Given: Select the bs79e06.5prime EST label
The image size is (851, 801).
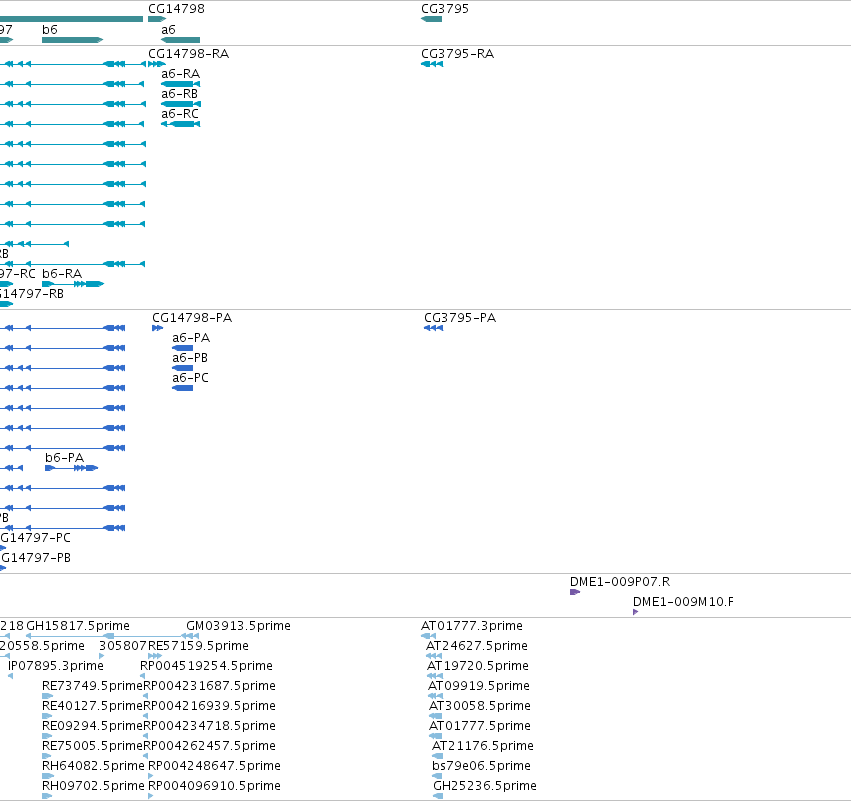Looking at the screenshot, I should click(x=481, y=767).
